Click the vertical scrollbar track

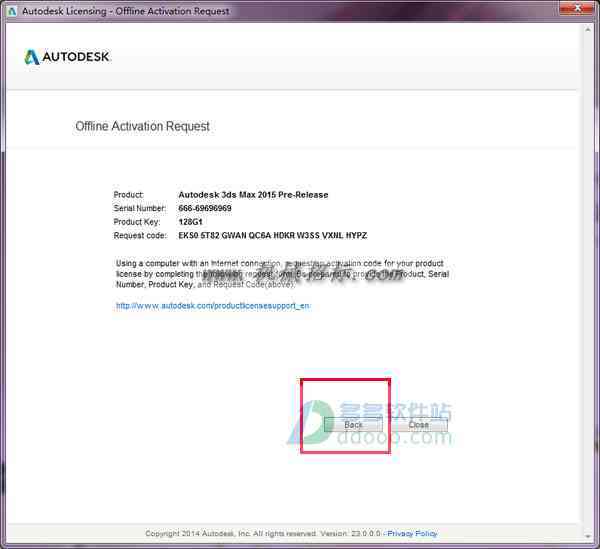588,283
